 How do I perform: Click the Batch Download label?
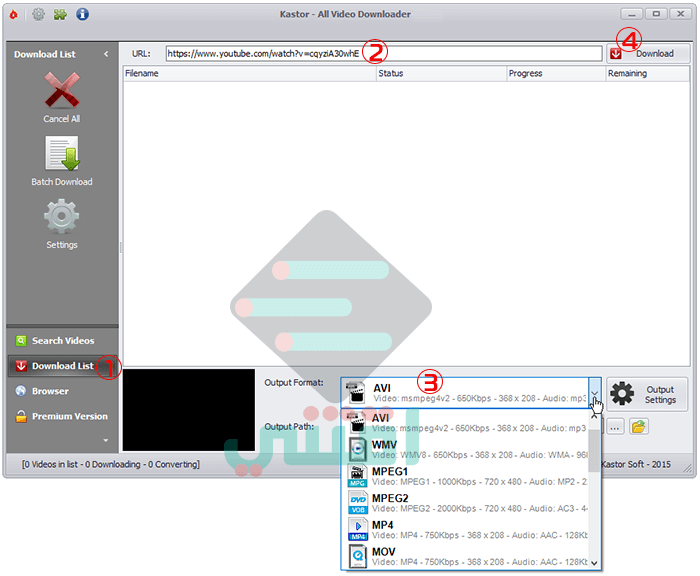[x=62, y=182]
